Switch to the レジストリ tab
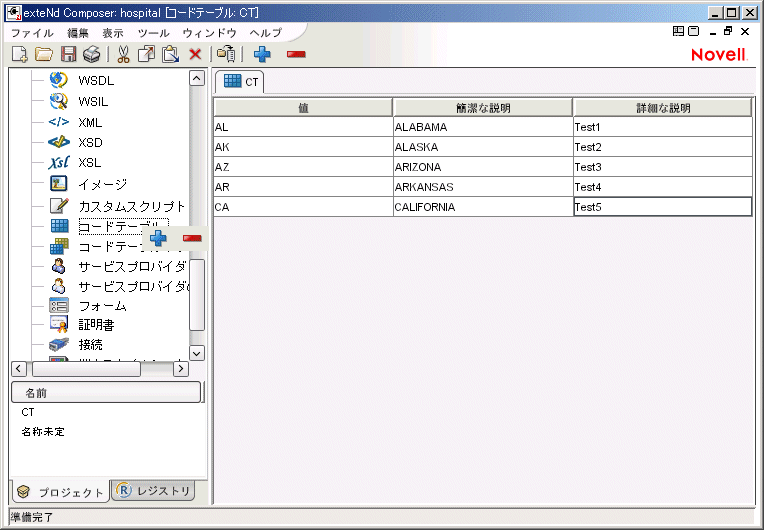 coord(154,491)
